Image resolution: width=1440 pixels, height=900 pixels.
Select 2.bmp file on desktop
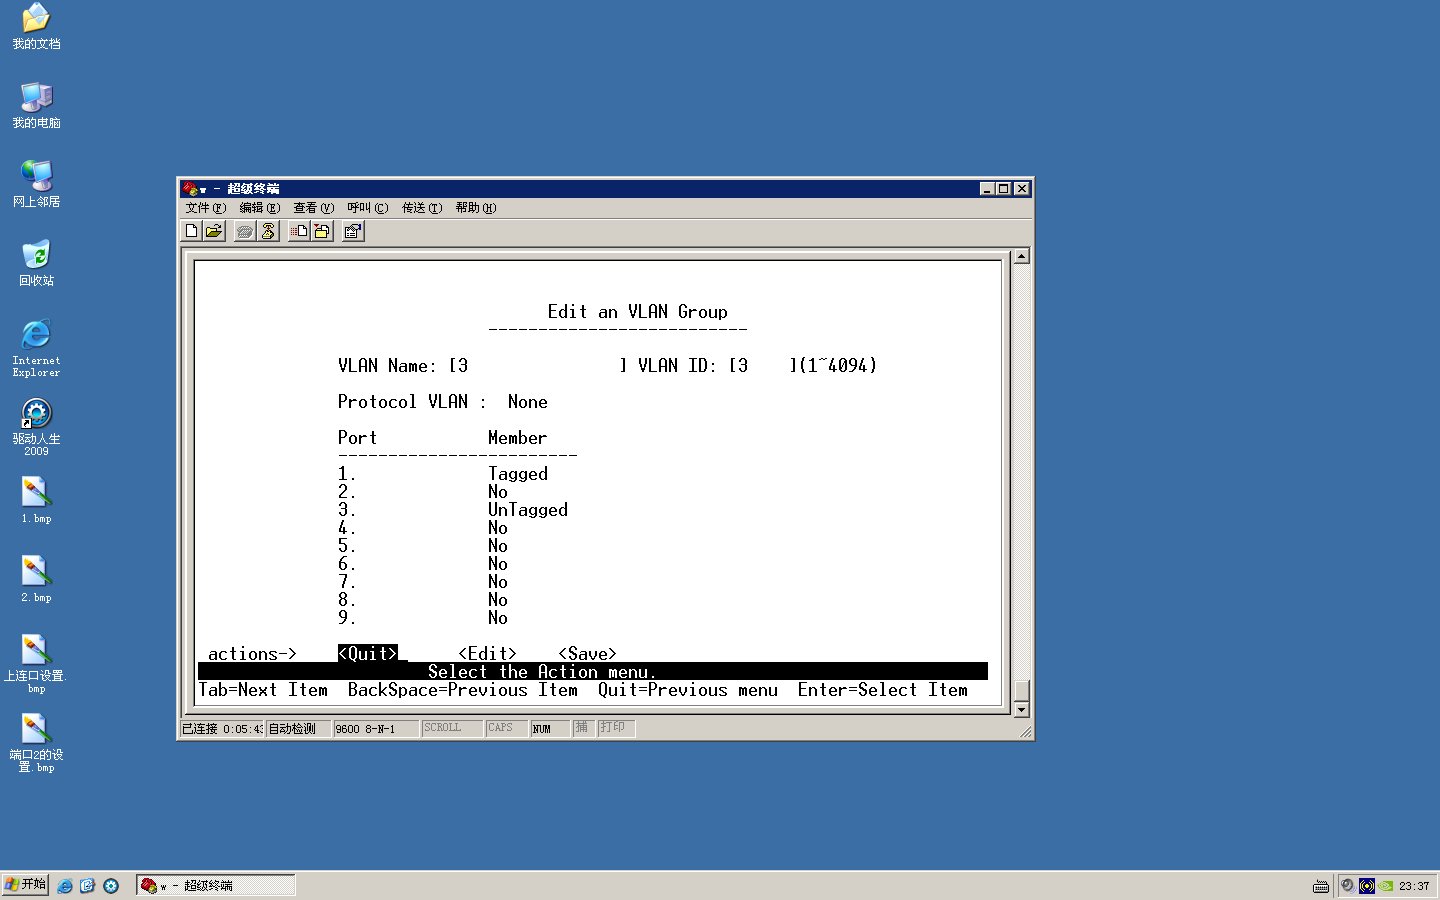point(36,579)
